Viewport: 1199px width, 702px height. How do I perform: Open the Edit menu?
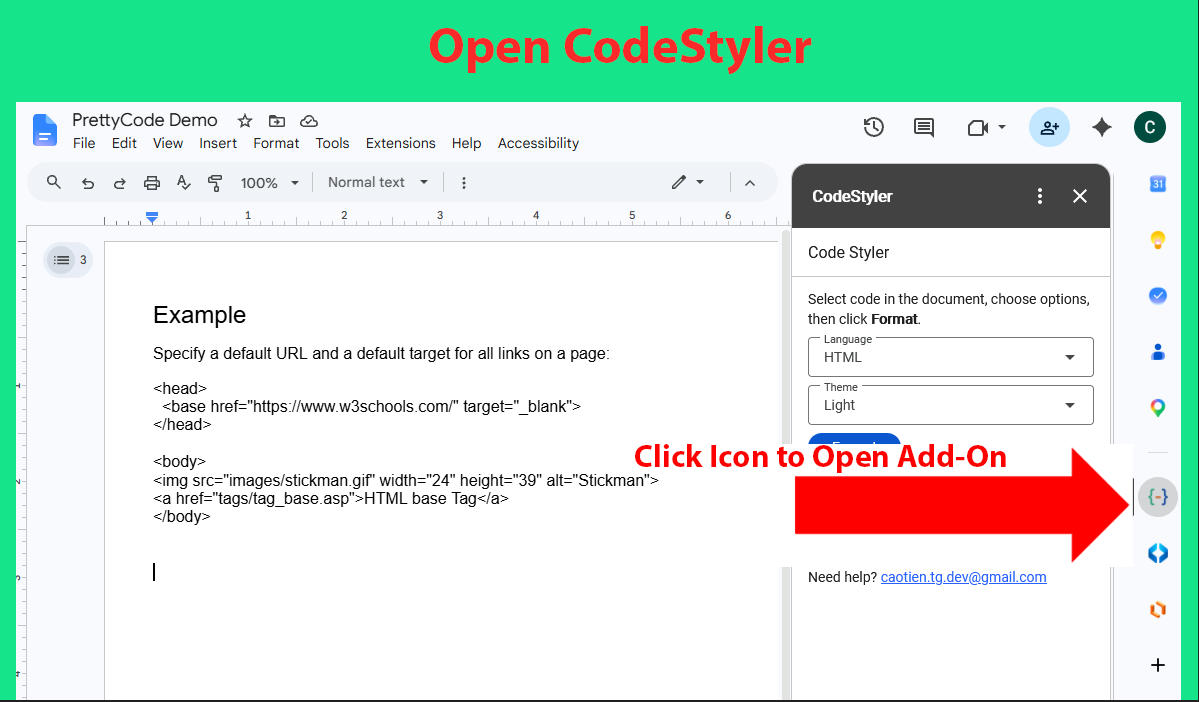(x=124, y=143)
